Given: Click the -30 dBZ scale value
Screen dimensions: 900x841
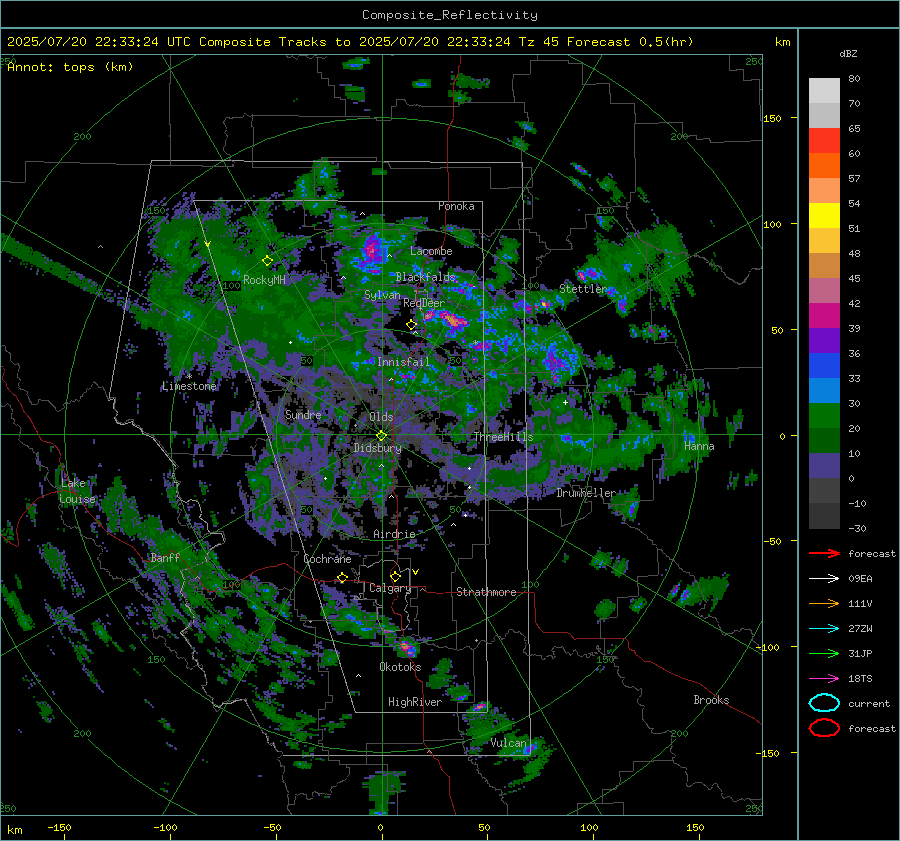Looking at the screenshot, I should point(857,528).
